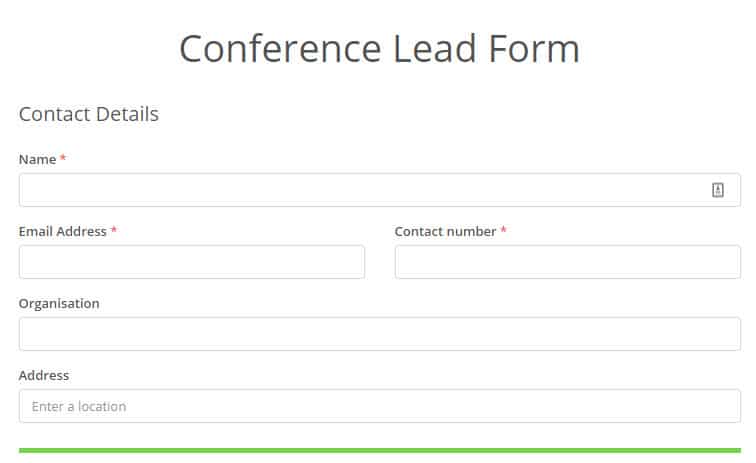Click the red asterisk beside Contact number
This screenshot has height=463, width=756.
(x=503, y=230)
